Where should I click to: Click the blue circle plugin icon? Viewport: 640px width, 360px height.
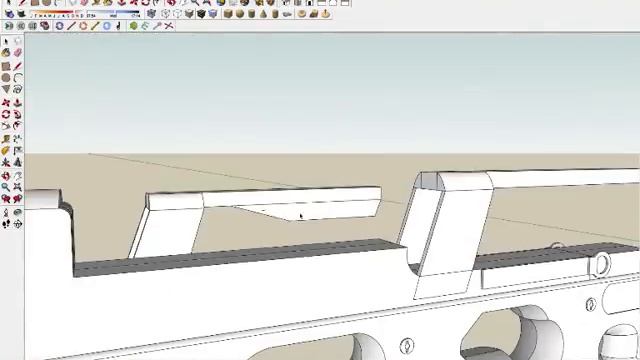[x=107, y=26]
